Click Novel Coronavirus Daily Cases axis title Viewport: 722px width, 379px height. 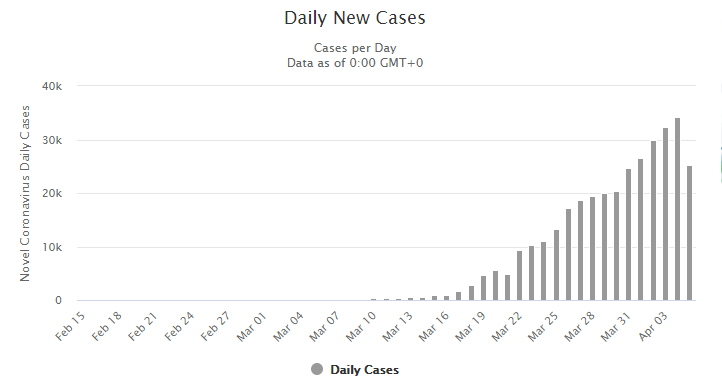pos(25,193)
